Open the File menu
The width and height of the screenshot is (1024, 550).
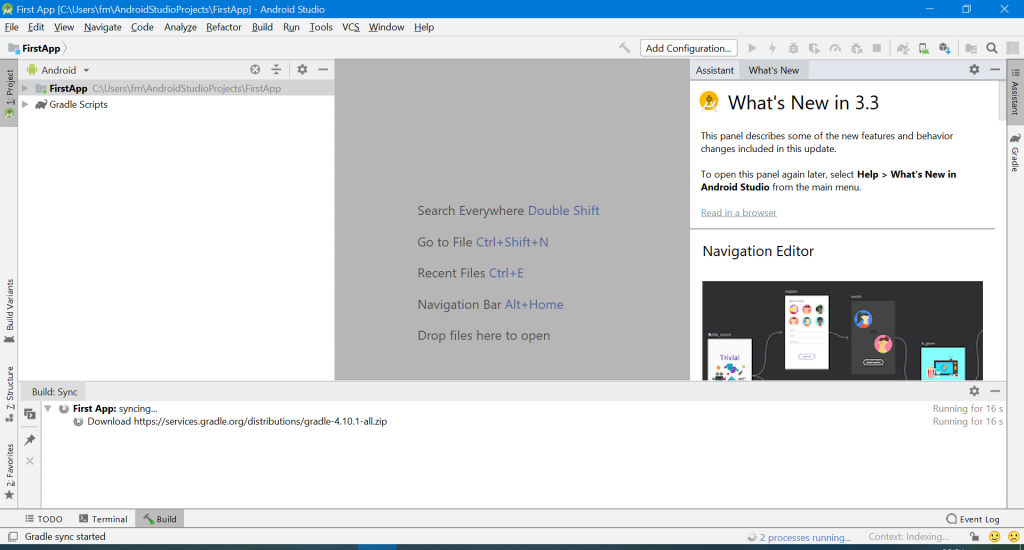click(12, 27)
